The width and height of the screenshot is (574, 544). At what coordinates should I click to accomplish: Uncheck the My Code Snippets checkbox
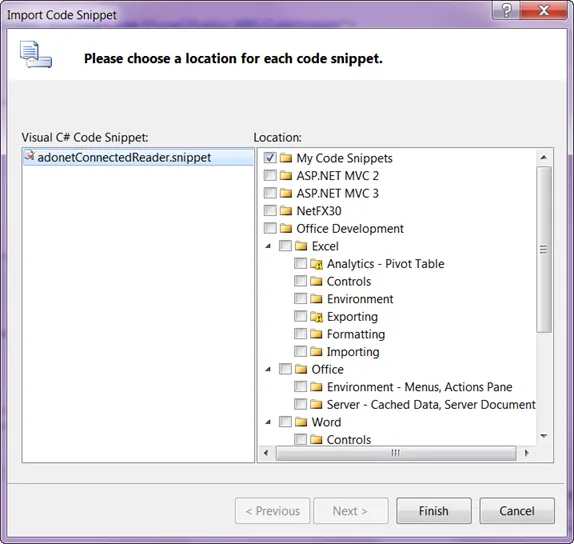pos(270,158)
